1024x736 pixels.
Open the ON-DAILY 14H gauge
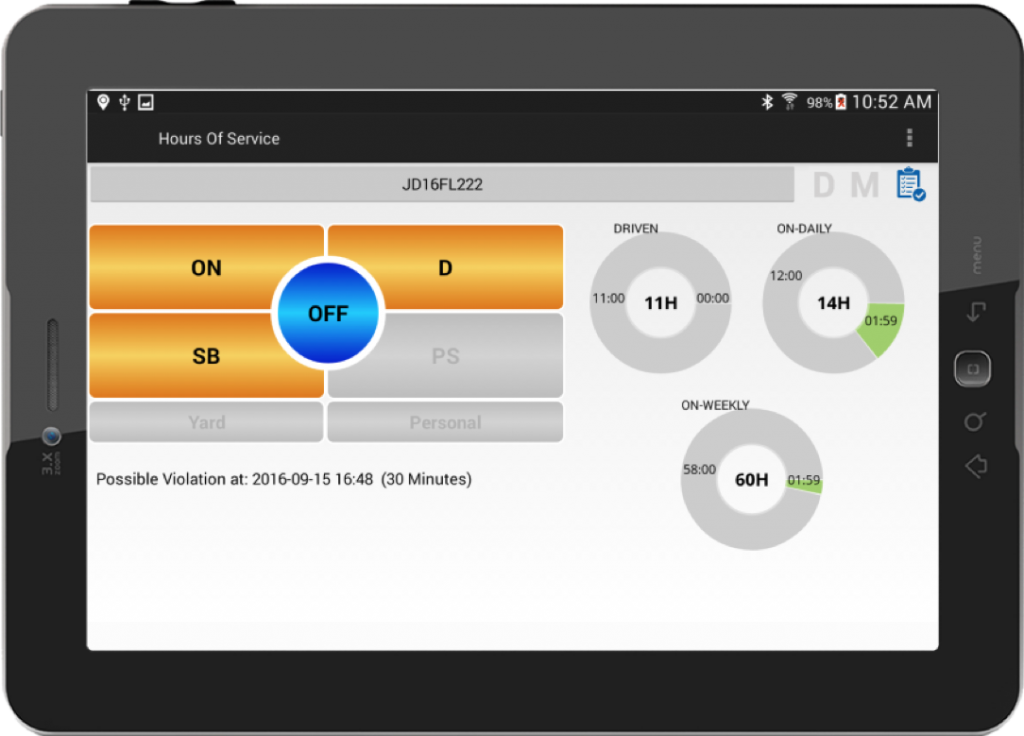coord(833,303)
